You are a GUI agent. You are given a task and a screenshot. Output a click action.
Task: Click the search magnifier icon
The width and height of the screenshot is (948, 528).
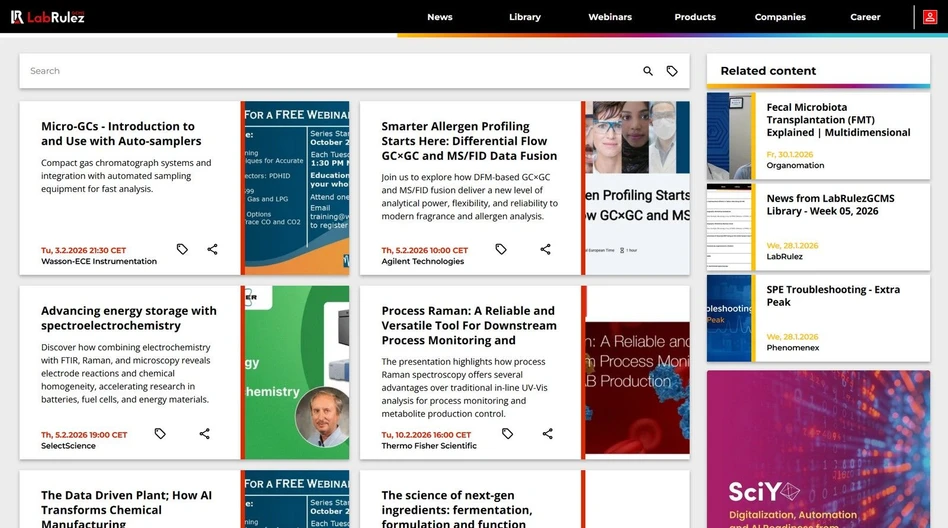(x=648, y=71)
